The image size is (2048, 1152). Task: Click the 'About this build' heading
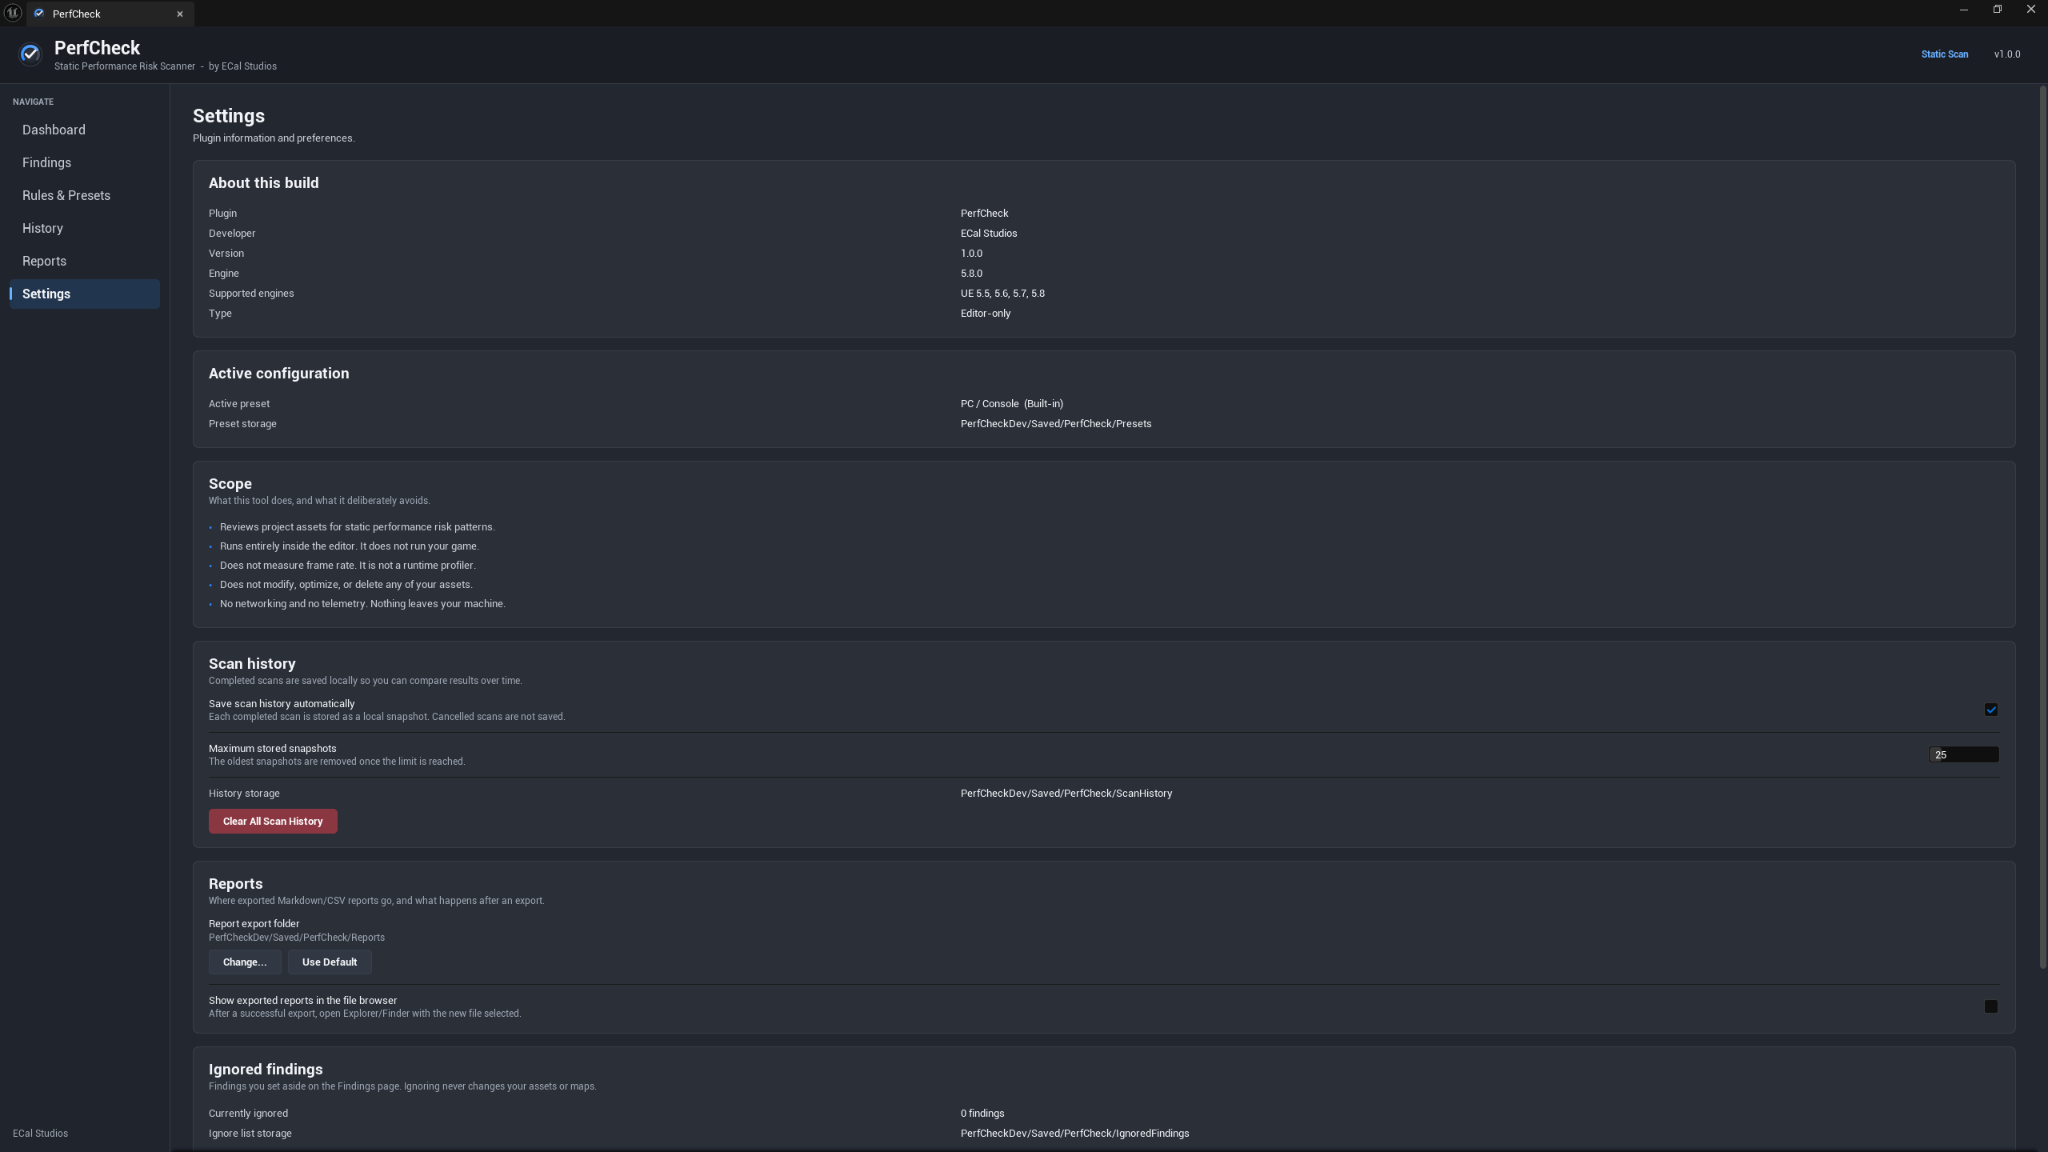point(264,183)
